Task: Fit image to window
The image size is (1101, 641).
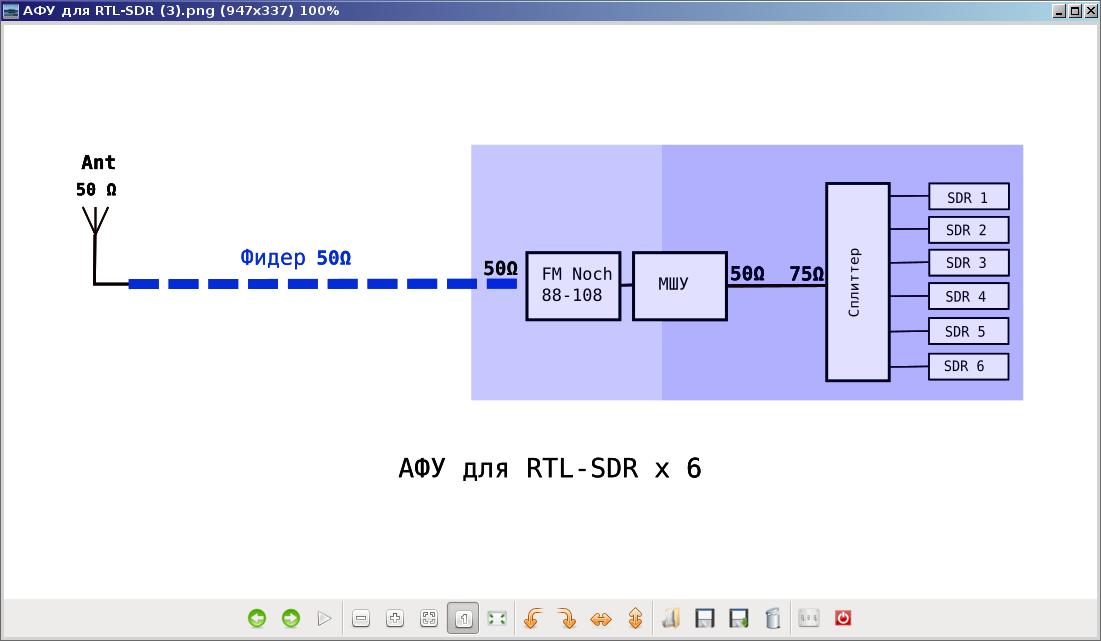Action: 428,619
